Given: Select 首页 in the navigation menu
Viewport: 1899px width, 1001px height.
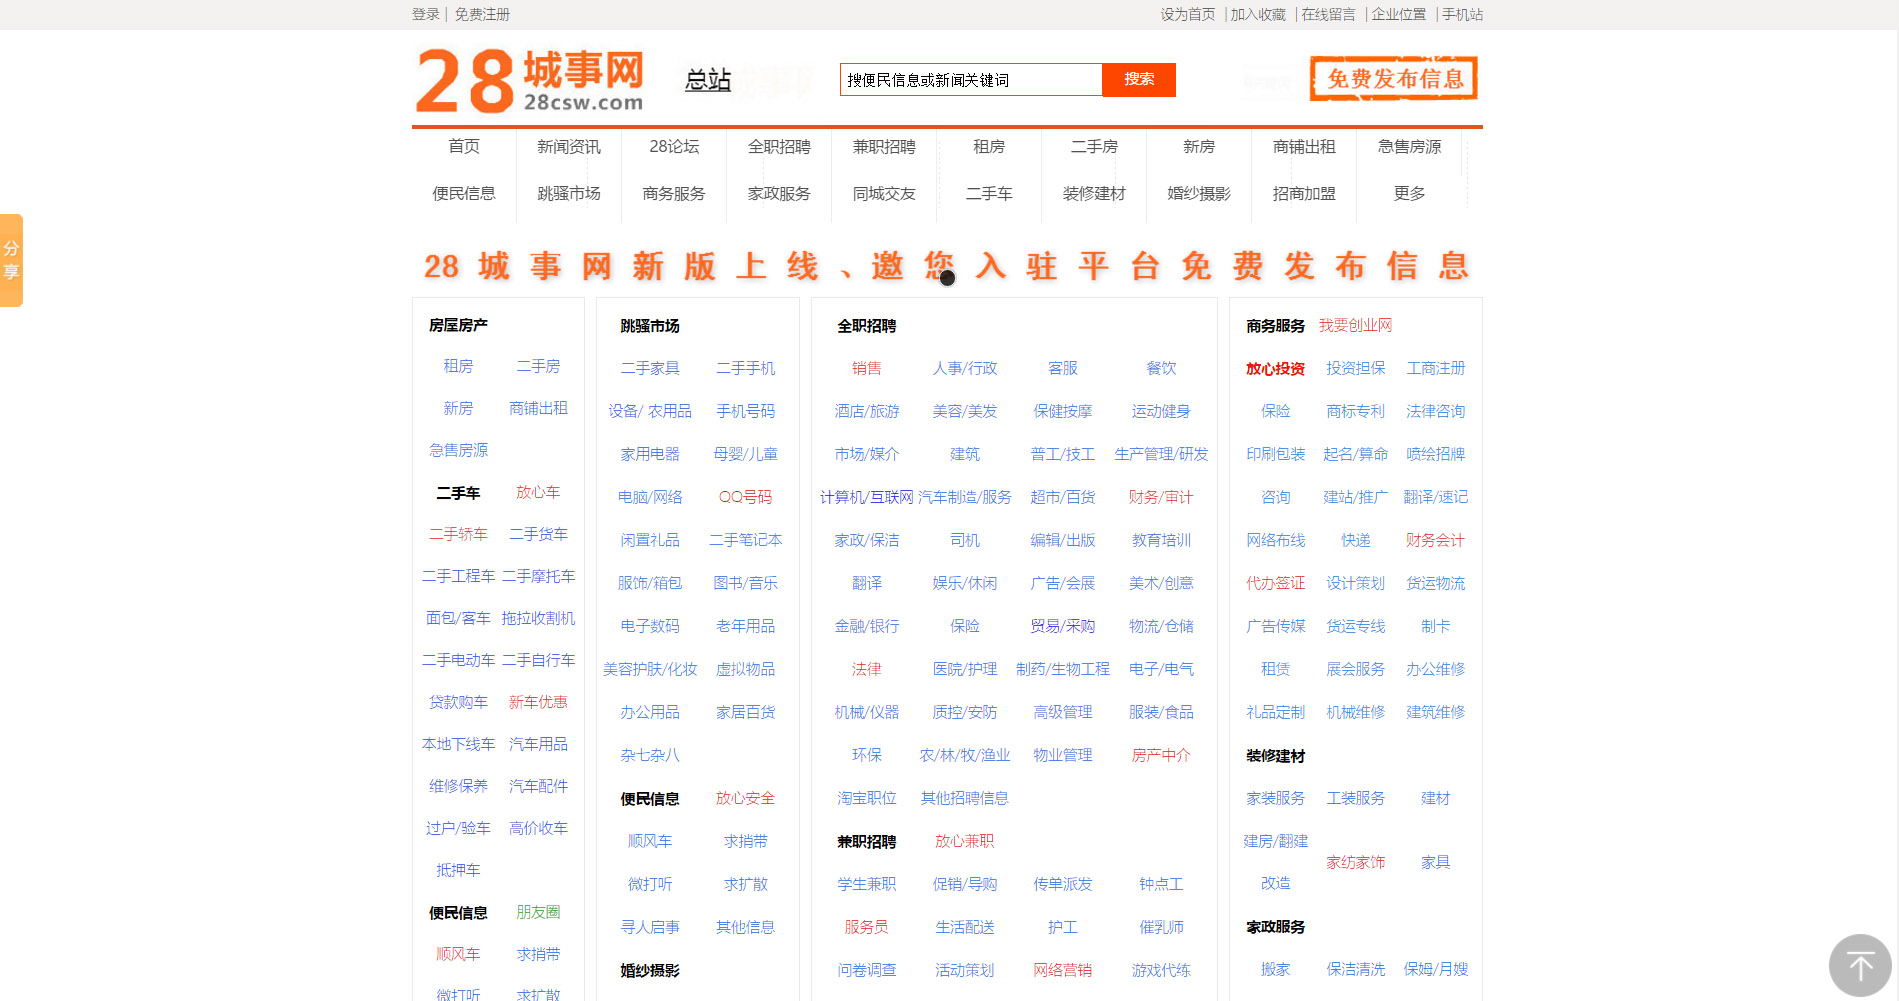Looking at the screenshot, I should [x=464, y=147].
